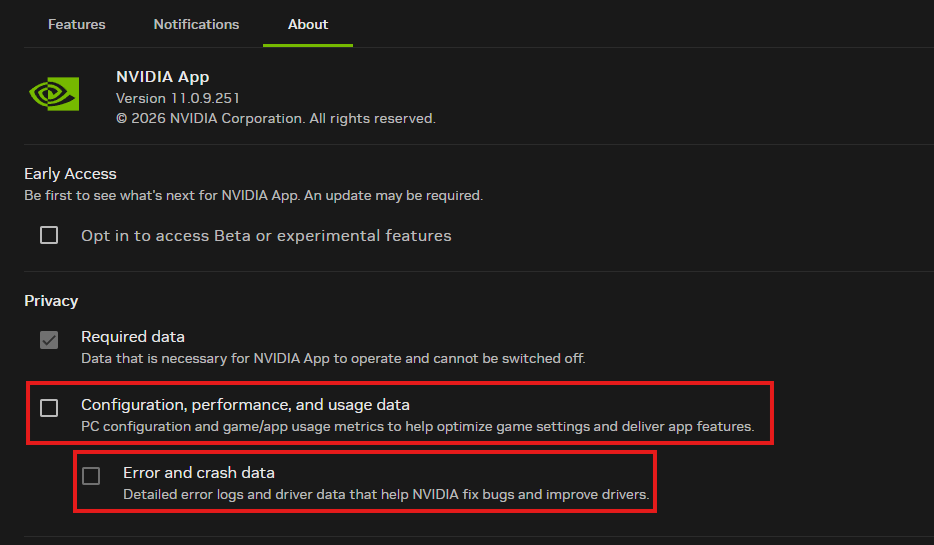
Task: Switch to the Features tab
Action: (x=76, y=24)
